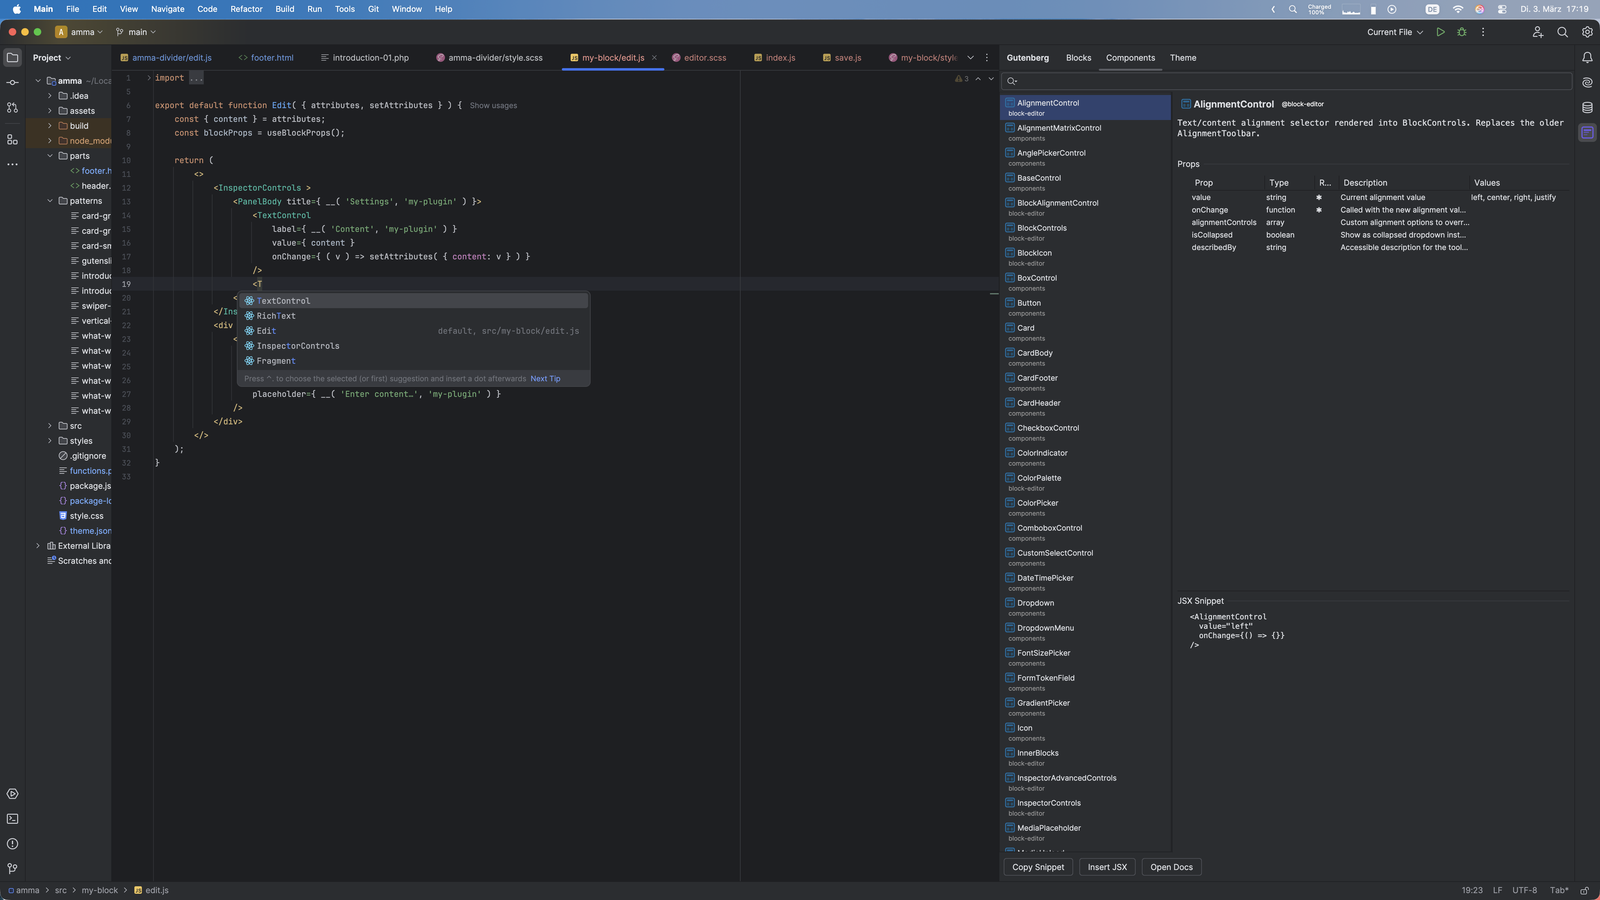Show more tool windows via ellipsis icon
The width and height of the screenshot is (1600, 900).
12,164
